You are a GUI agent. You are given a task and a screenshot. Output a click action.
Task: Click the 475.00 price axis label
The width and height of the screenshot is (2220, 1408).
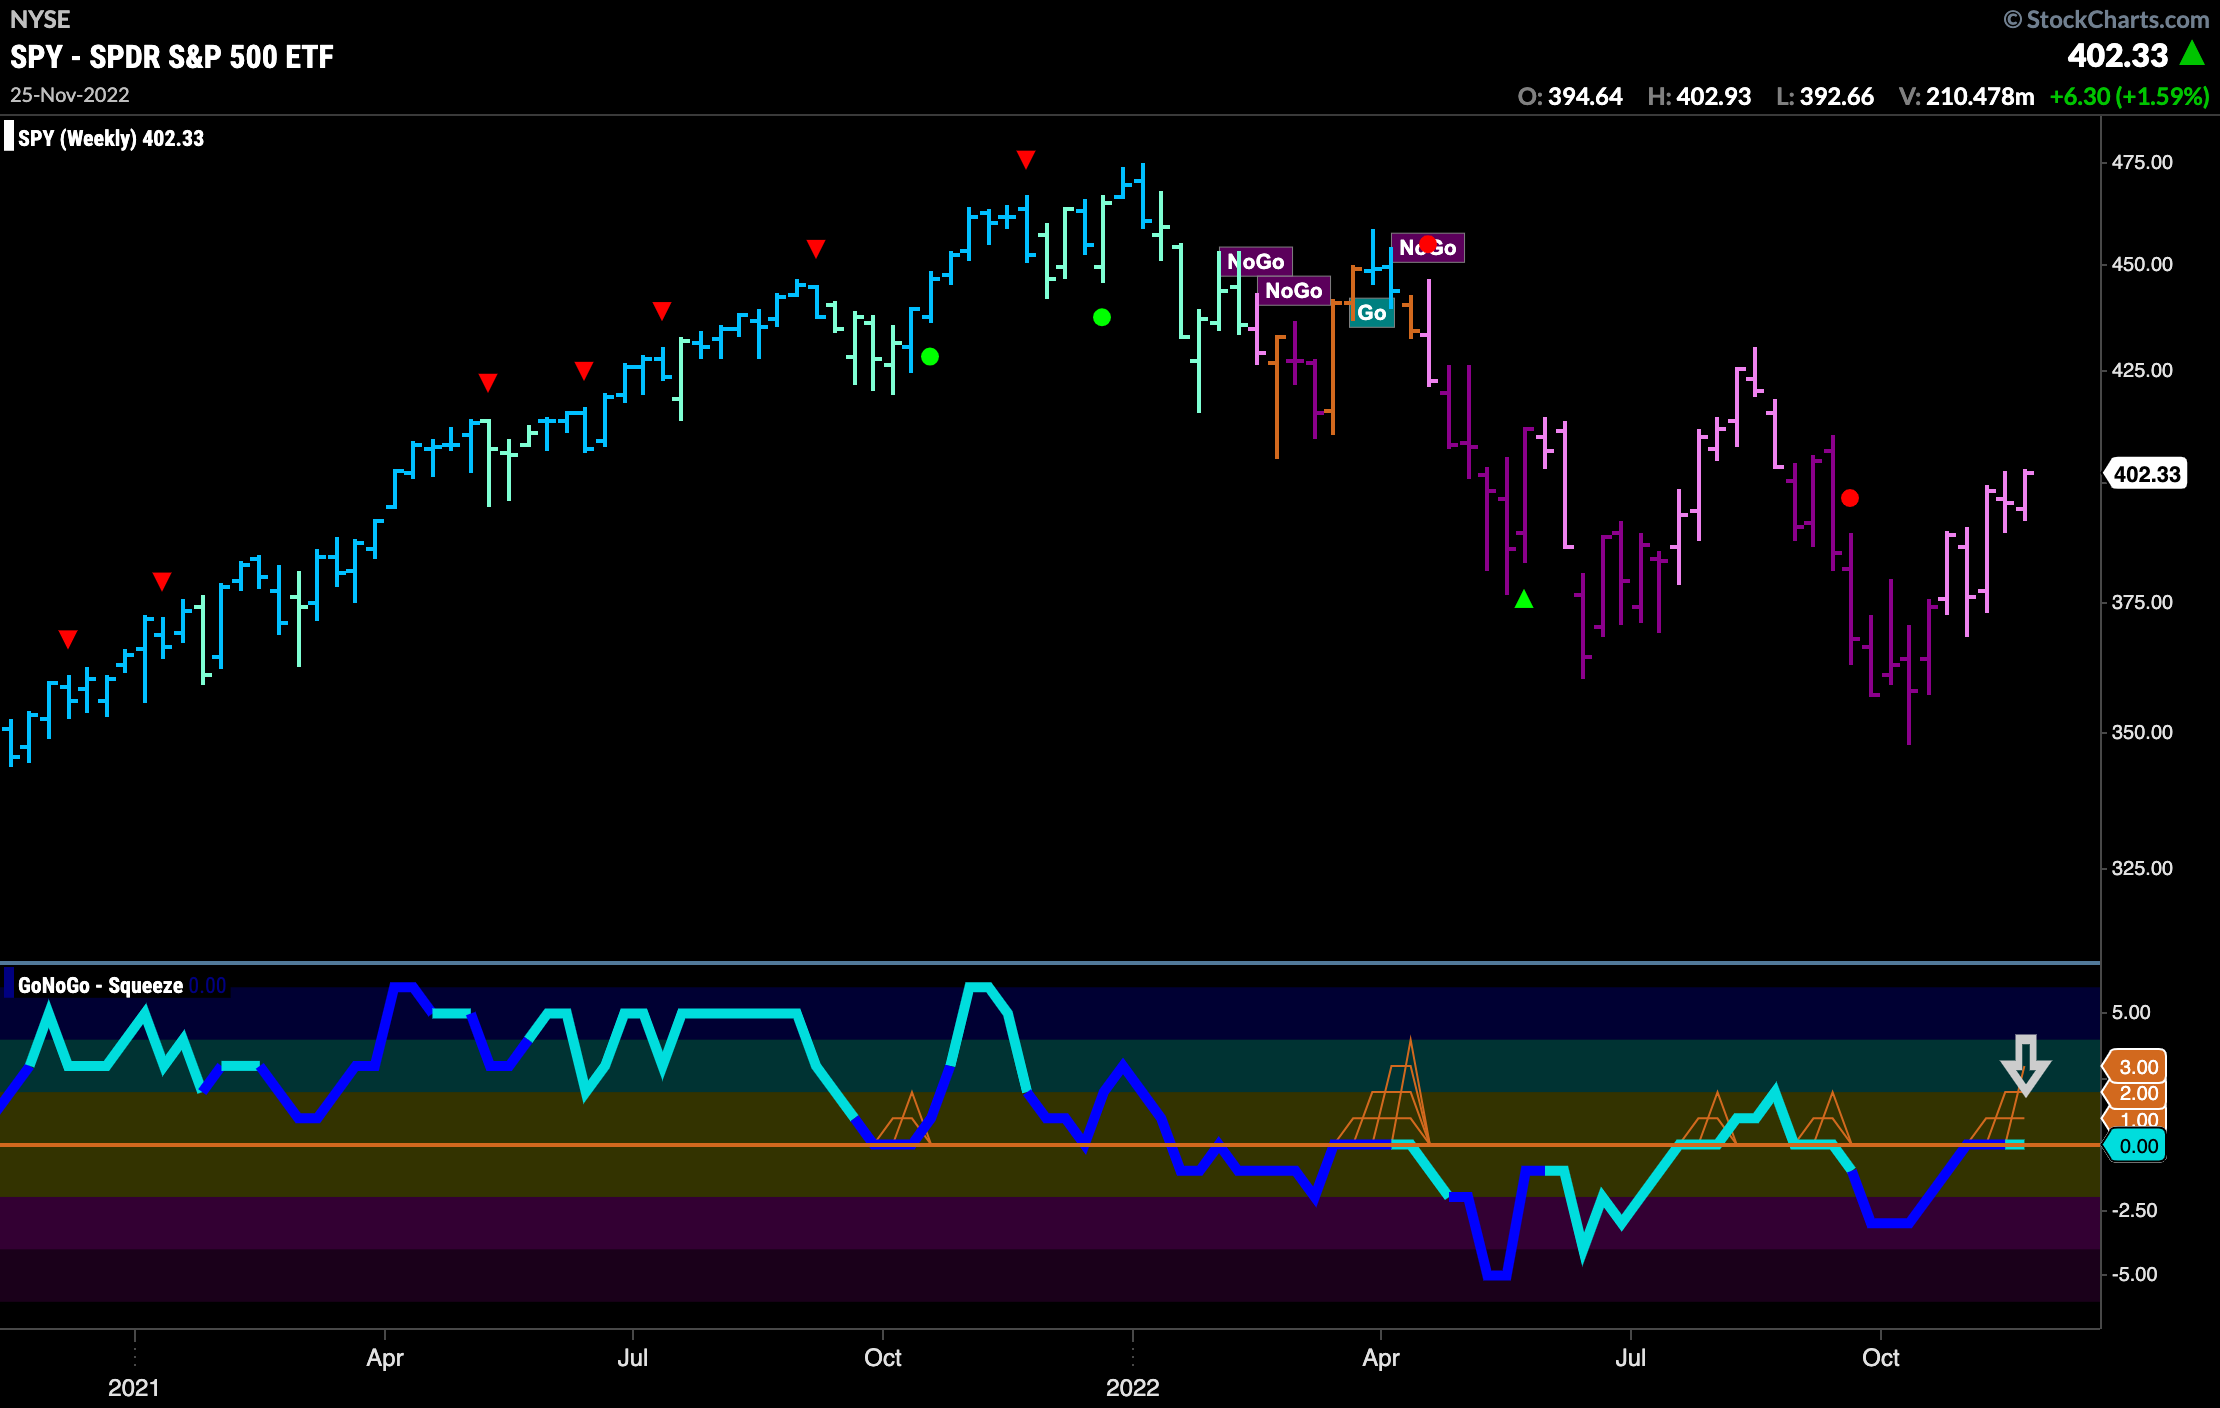2142,162
